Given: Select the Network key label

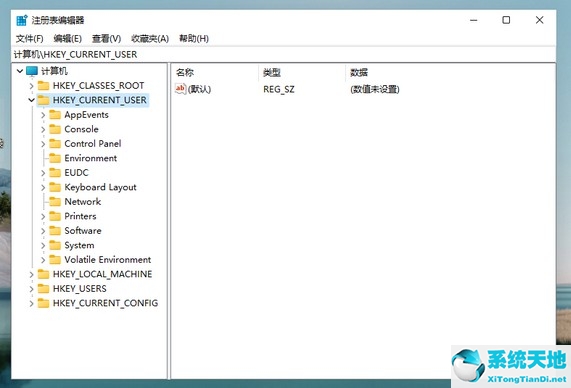Looking at the screenshot, I should tap(83, 201).
